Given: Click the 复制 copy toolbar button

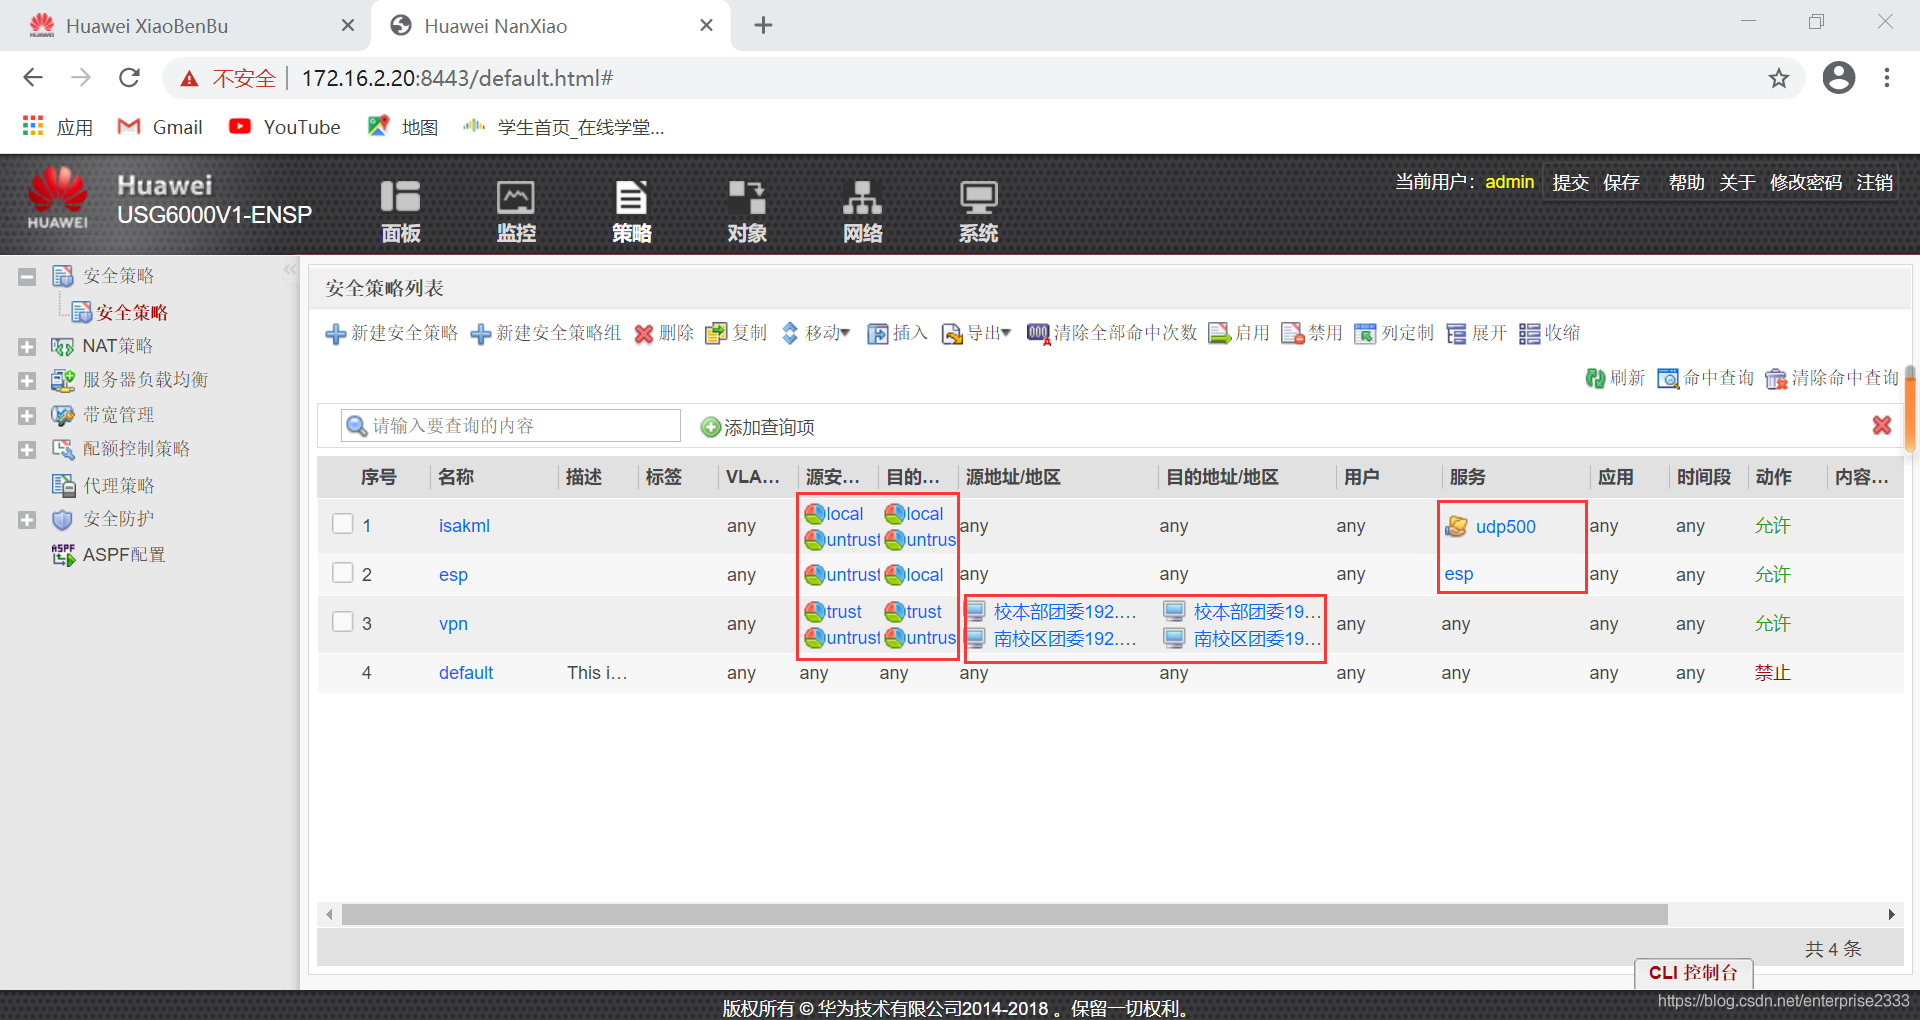Looking at the screenshot, I should coord(736,333).
